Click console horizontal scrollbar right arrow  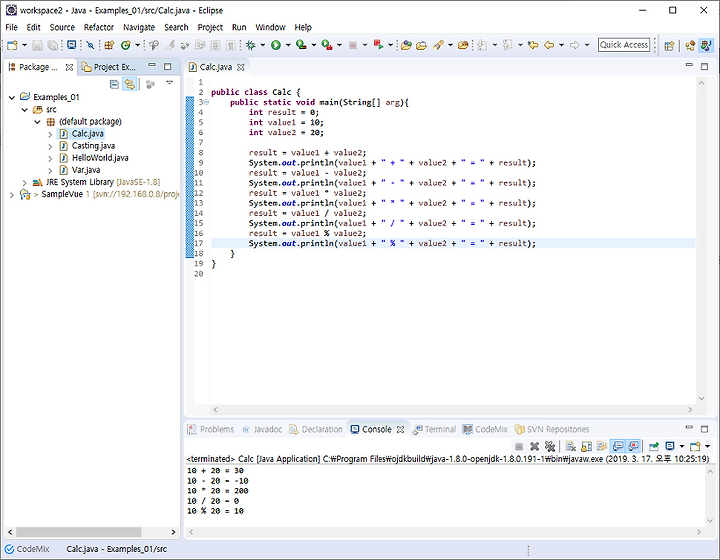point(699,532)
